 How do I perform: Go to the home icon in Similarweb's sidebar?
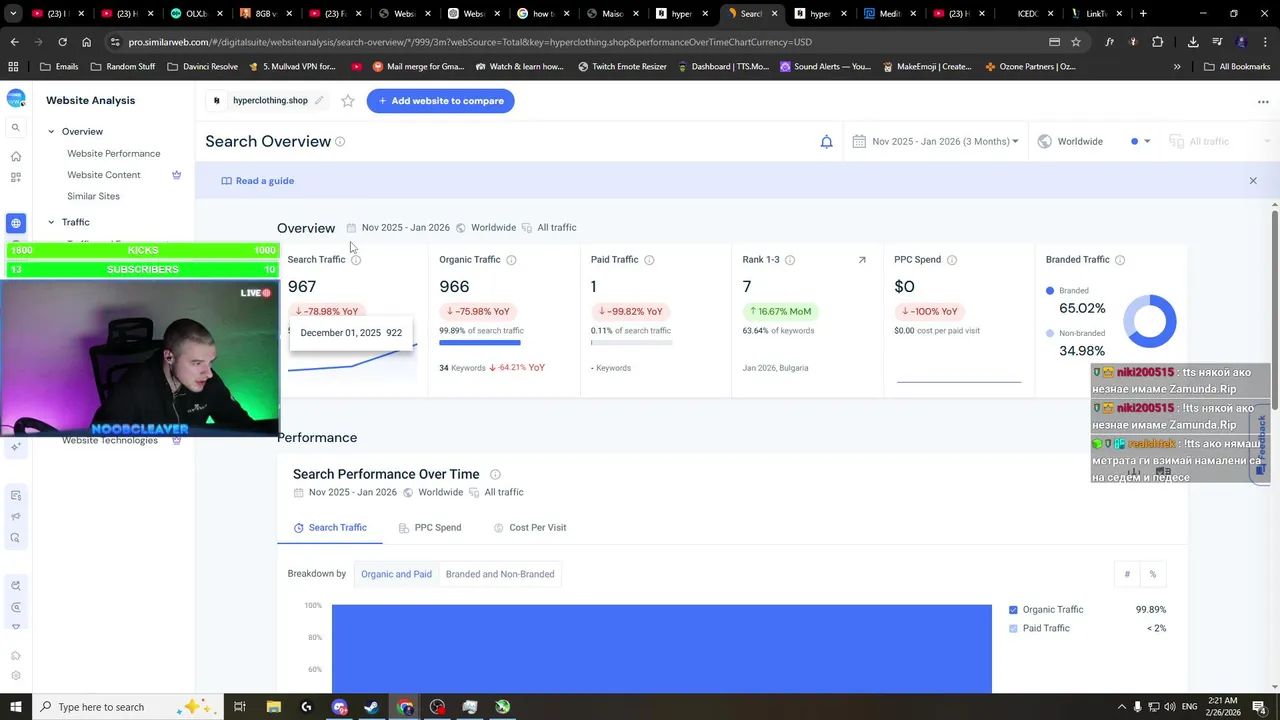15,157
